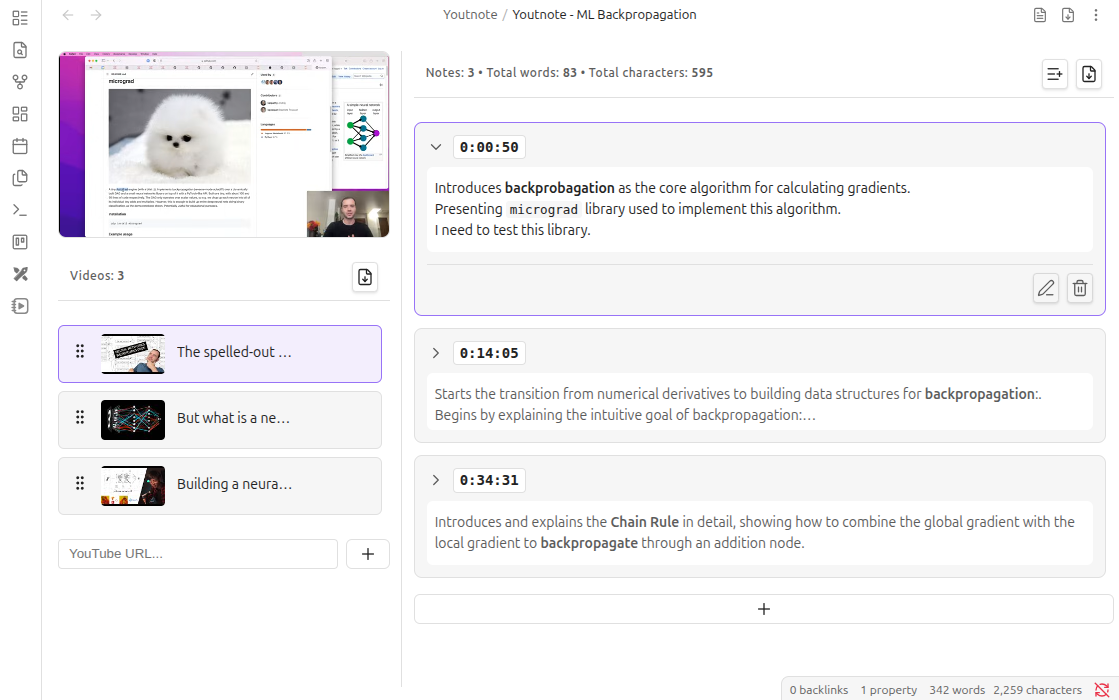Open the three-dot more options menu
The width and height of the screenshot is (1119, 700).
1097,15
